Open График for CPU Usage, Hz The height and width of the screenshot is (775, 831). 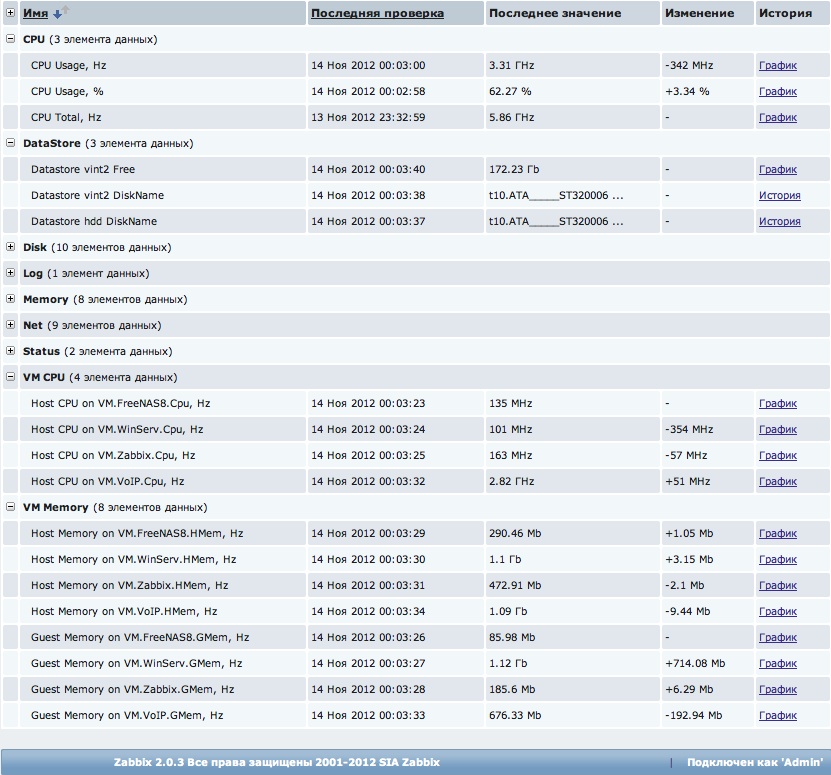777,65
